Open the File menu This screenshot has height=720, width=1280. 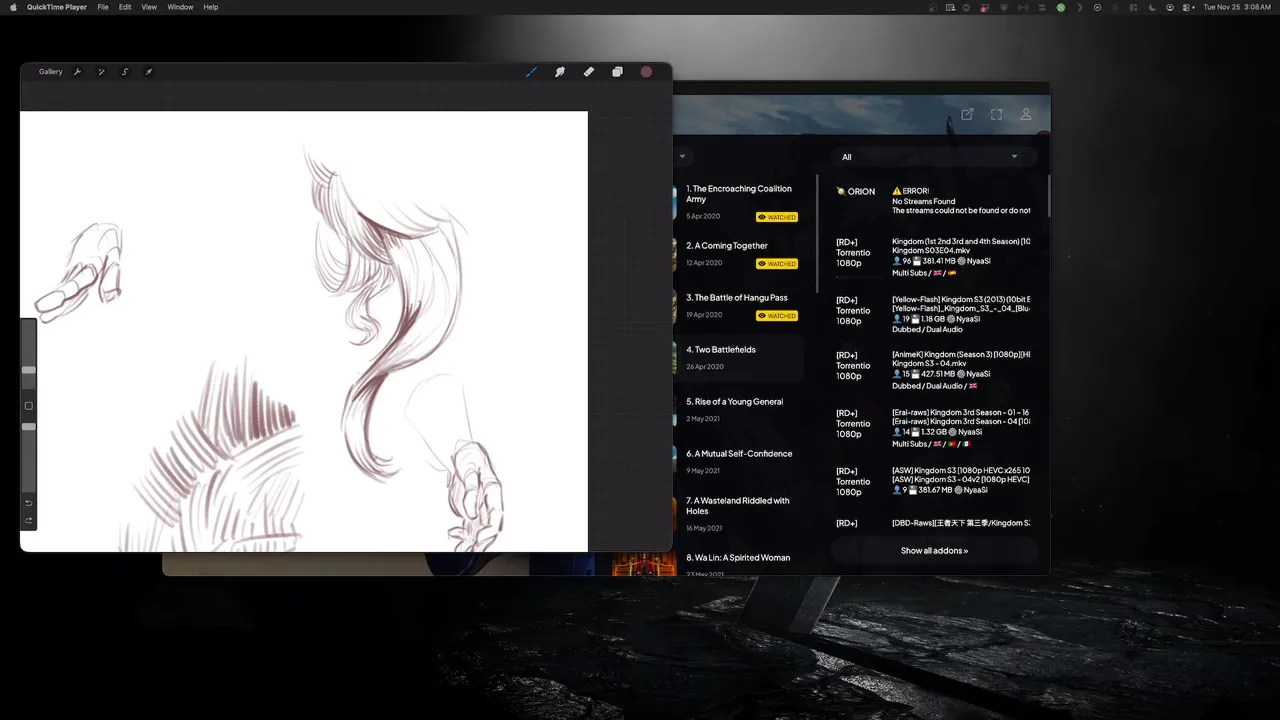(x=103, y=7)
